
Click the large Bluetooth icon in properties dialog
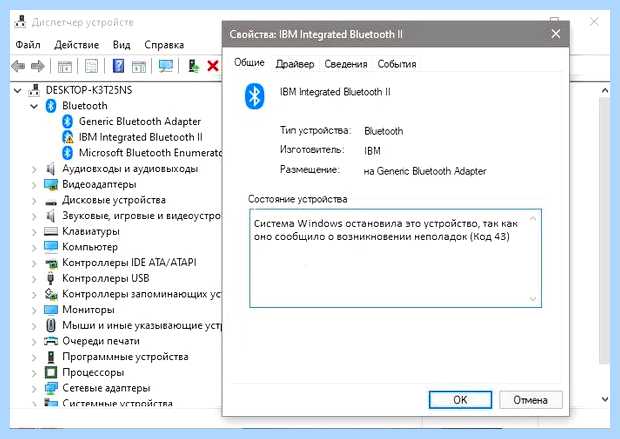click(x=254, y=96)
